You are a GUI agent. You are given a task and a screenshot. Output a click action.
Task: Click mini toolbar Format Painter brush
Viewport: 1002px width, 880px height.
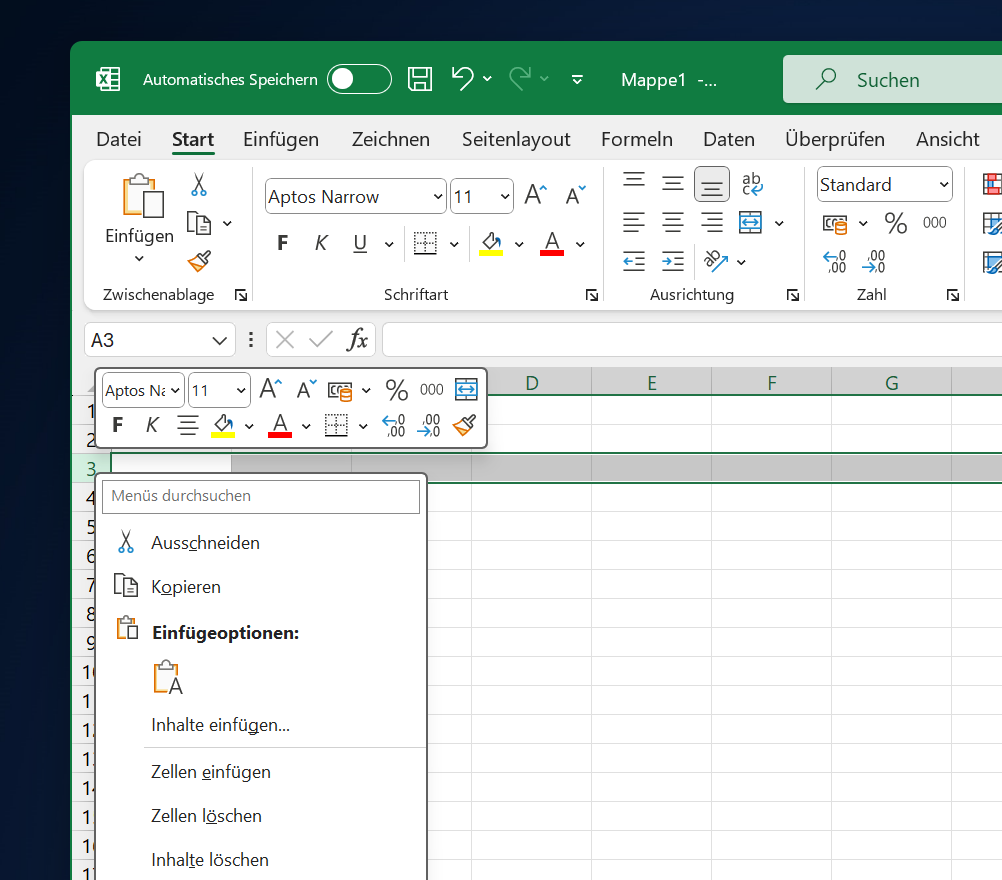[x=465, y=425]
